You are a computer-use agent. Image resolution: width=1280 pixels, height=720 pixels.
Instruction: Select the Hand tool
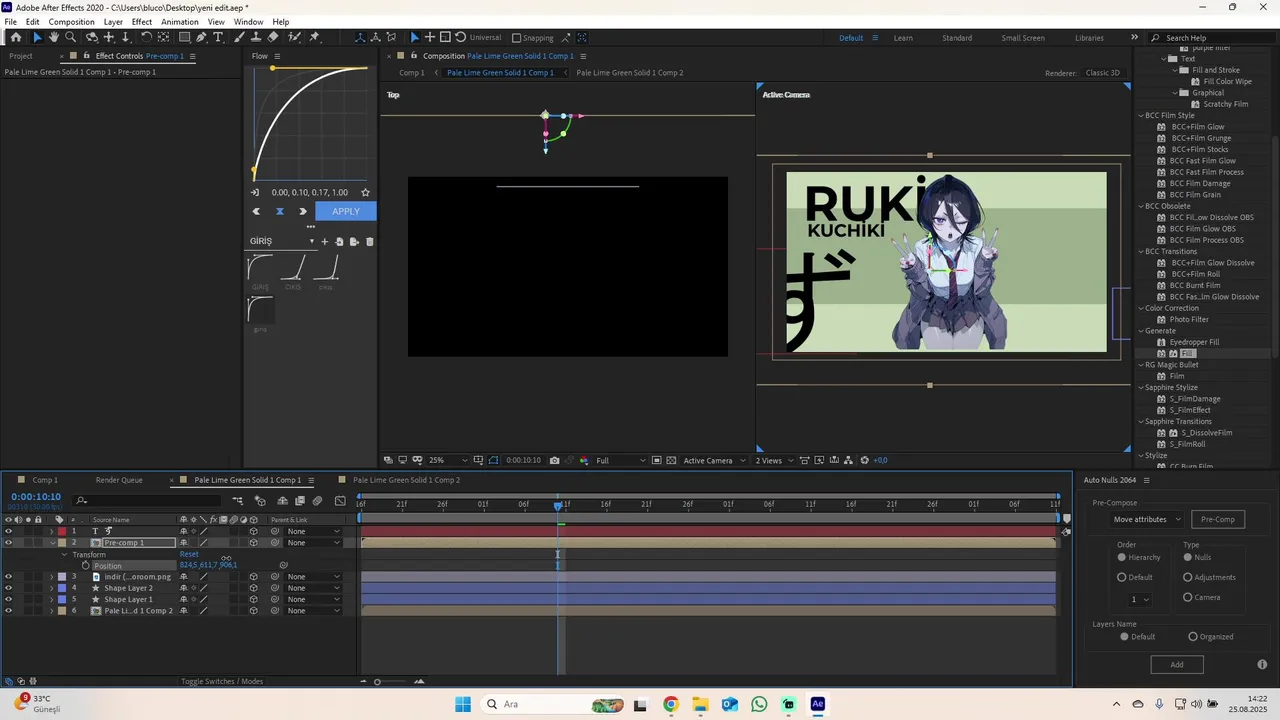[53, 37]
